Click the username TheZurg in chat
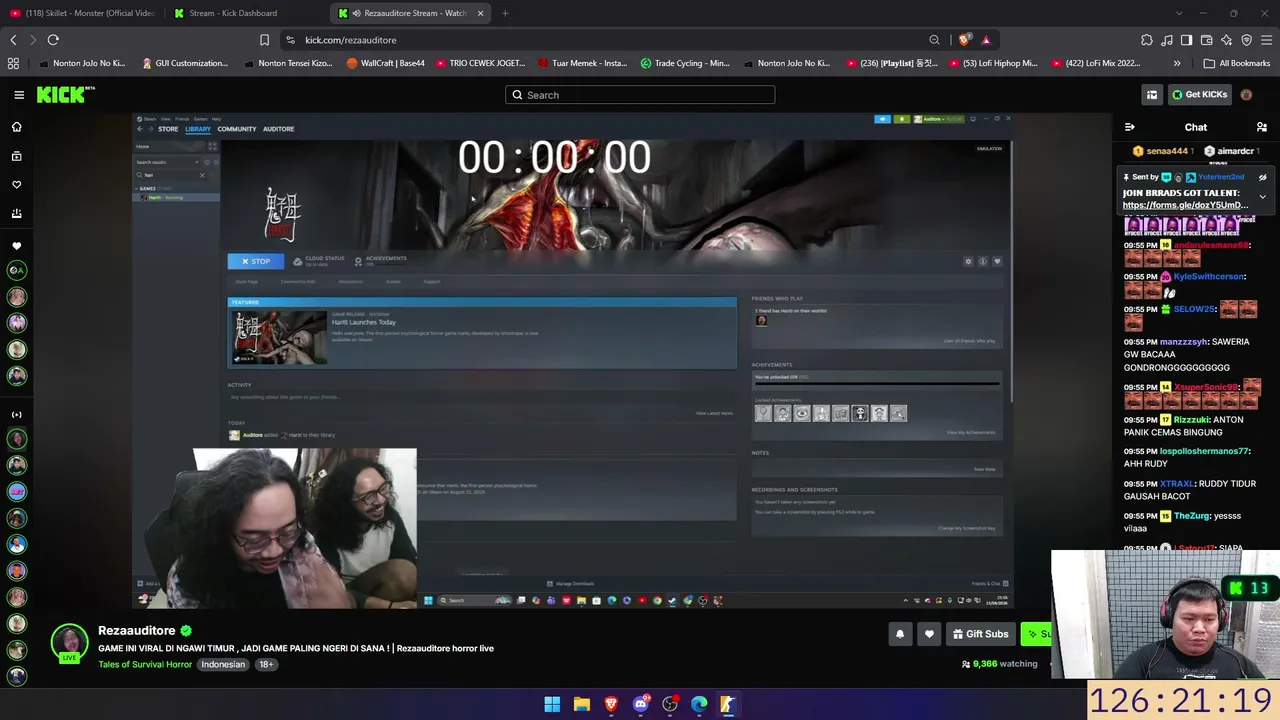The height and width of the screenshot is (720, 1280). point(1192,516)
